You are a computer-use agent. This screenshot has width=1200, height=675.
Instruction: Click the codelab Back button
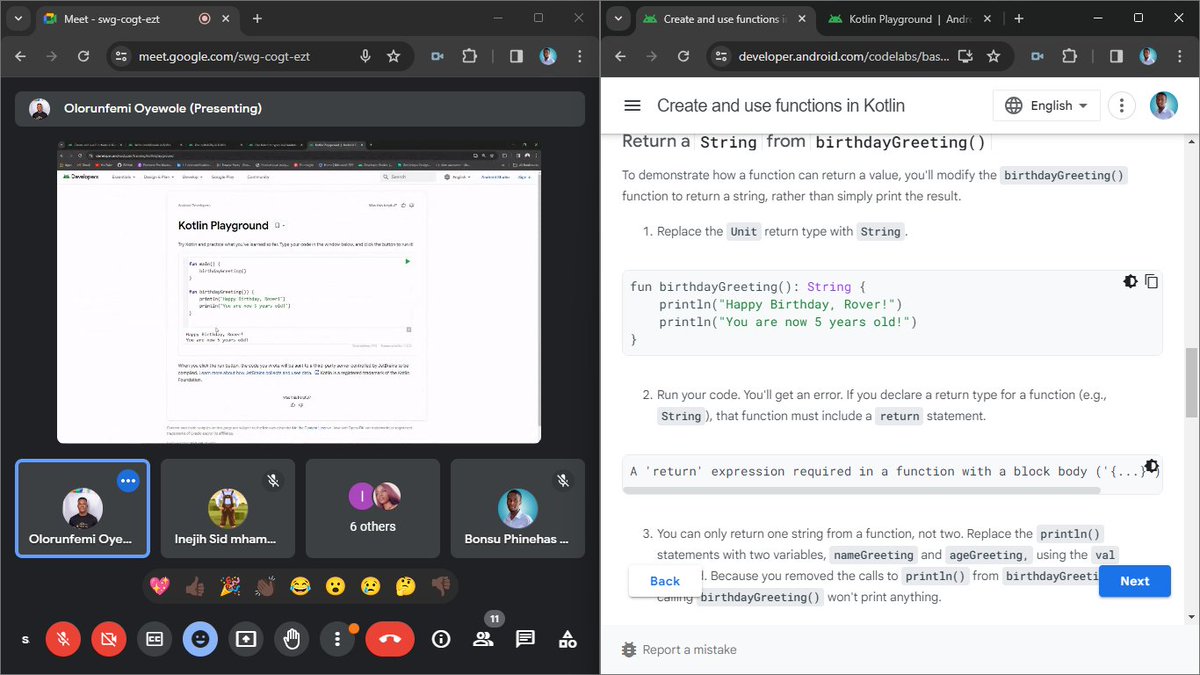tap(665, 581)
